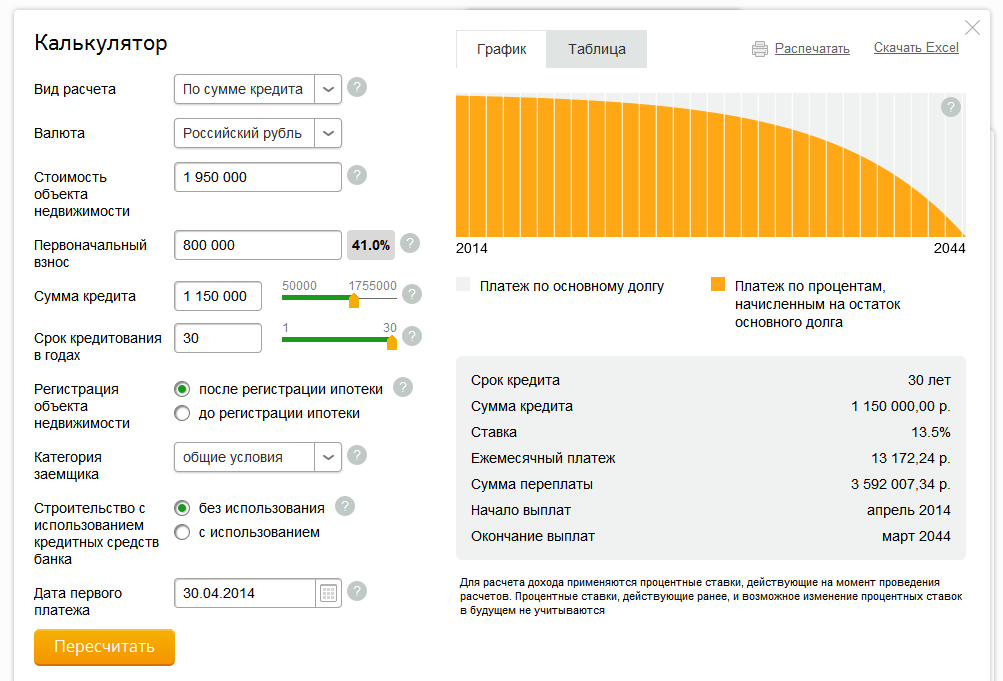1003x681 pixels.
Task: Open Категория заемщика dropdown
Action: [x=328, y=457]
